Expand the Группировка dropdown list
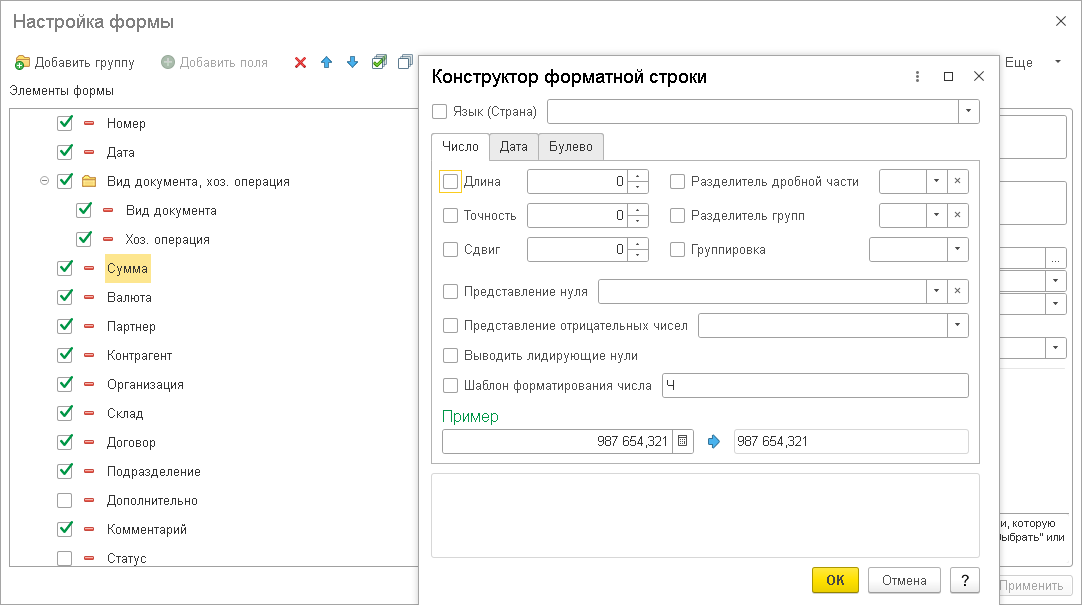This screenshot has height=605, width=1082. (x=957, y=249)
